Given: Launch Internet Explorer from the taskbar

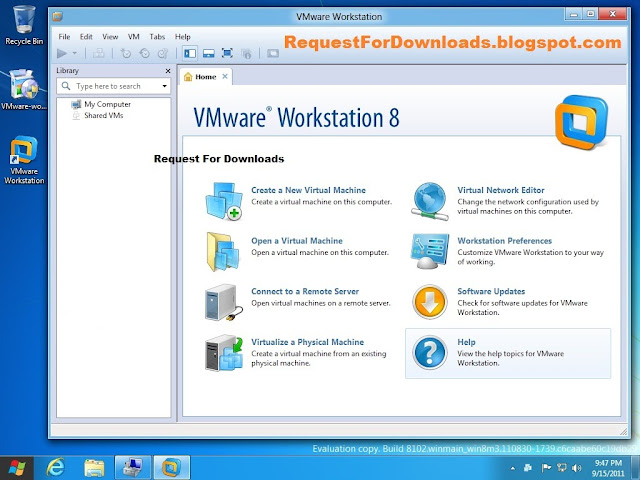Looking at the screenshot, I should click(x=56, y=468).
